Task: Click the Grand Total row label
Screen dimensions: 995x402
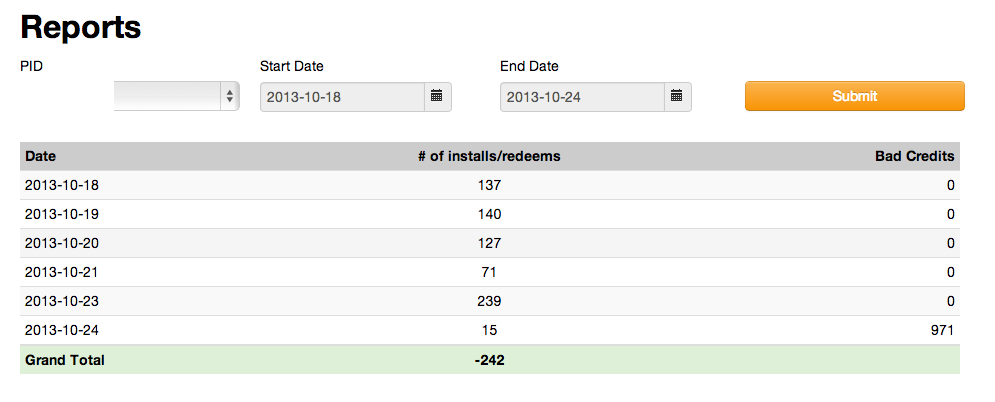Action: (65, 360)
